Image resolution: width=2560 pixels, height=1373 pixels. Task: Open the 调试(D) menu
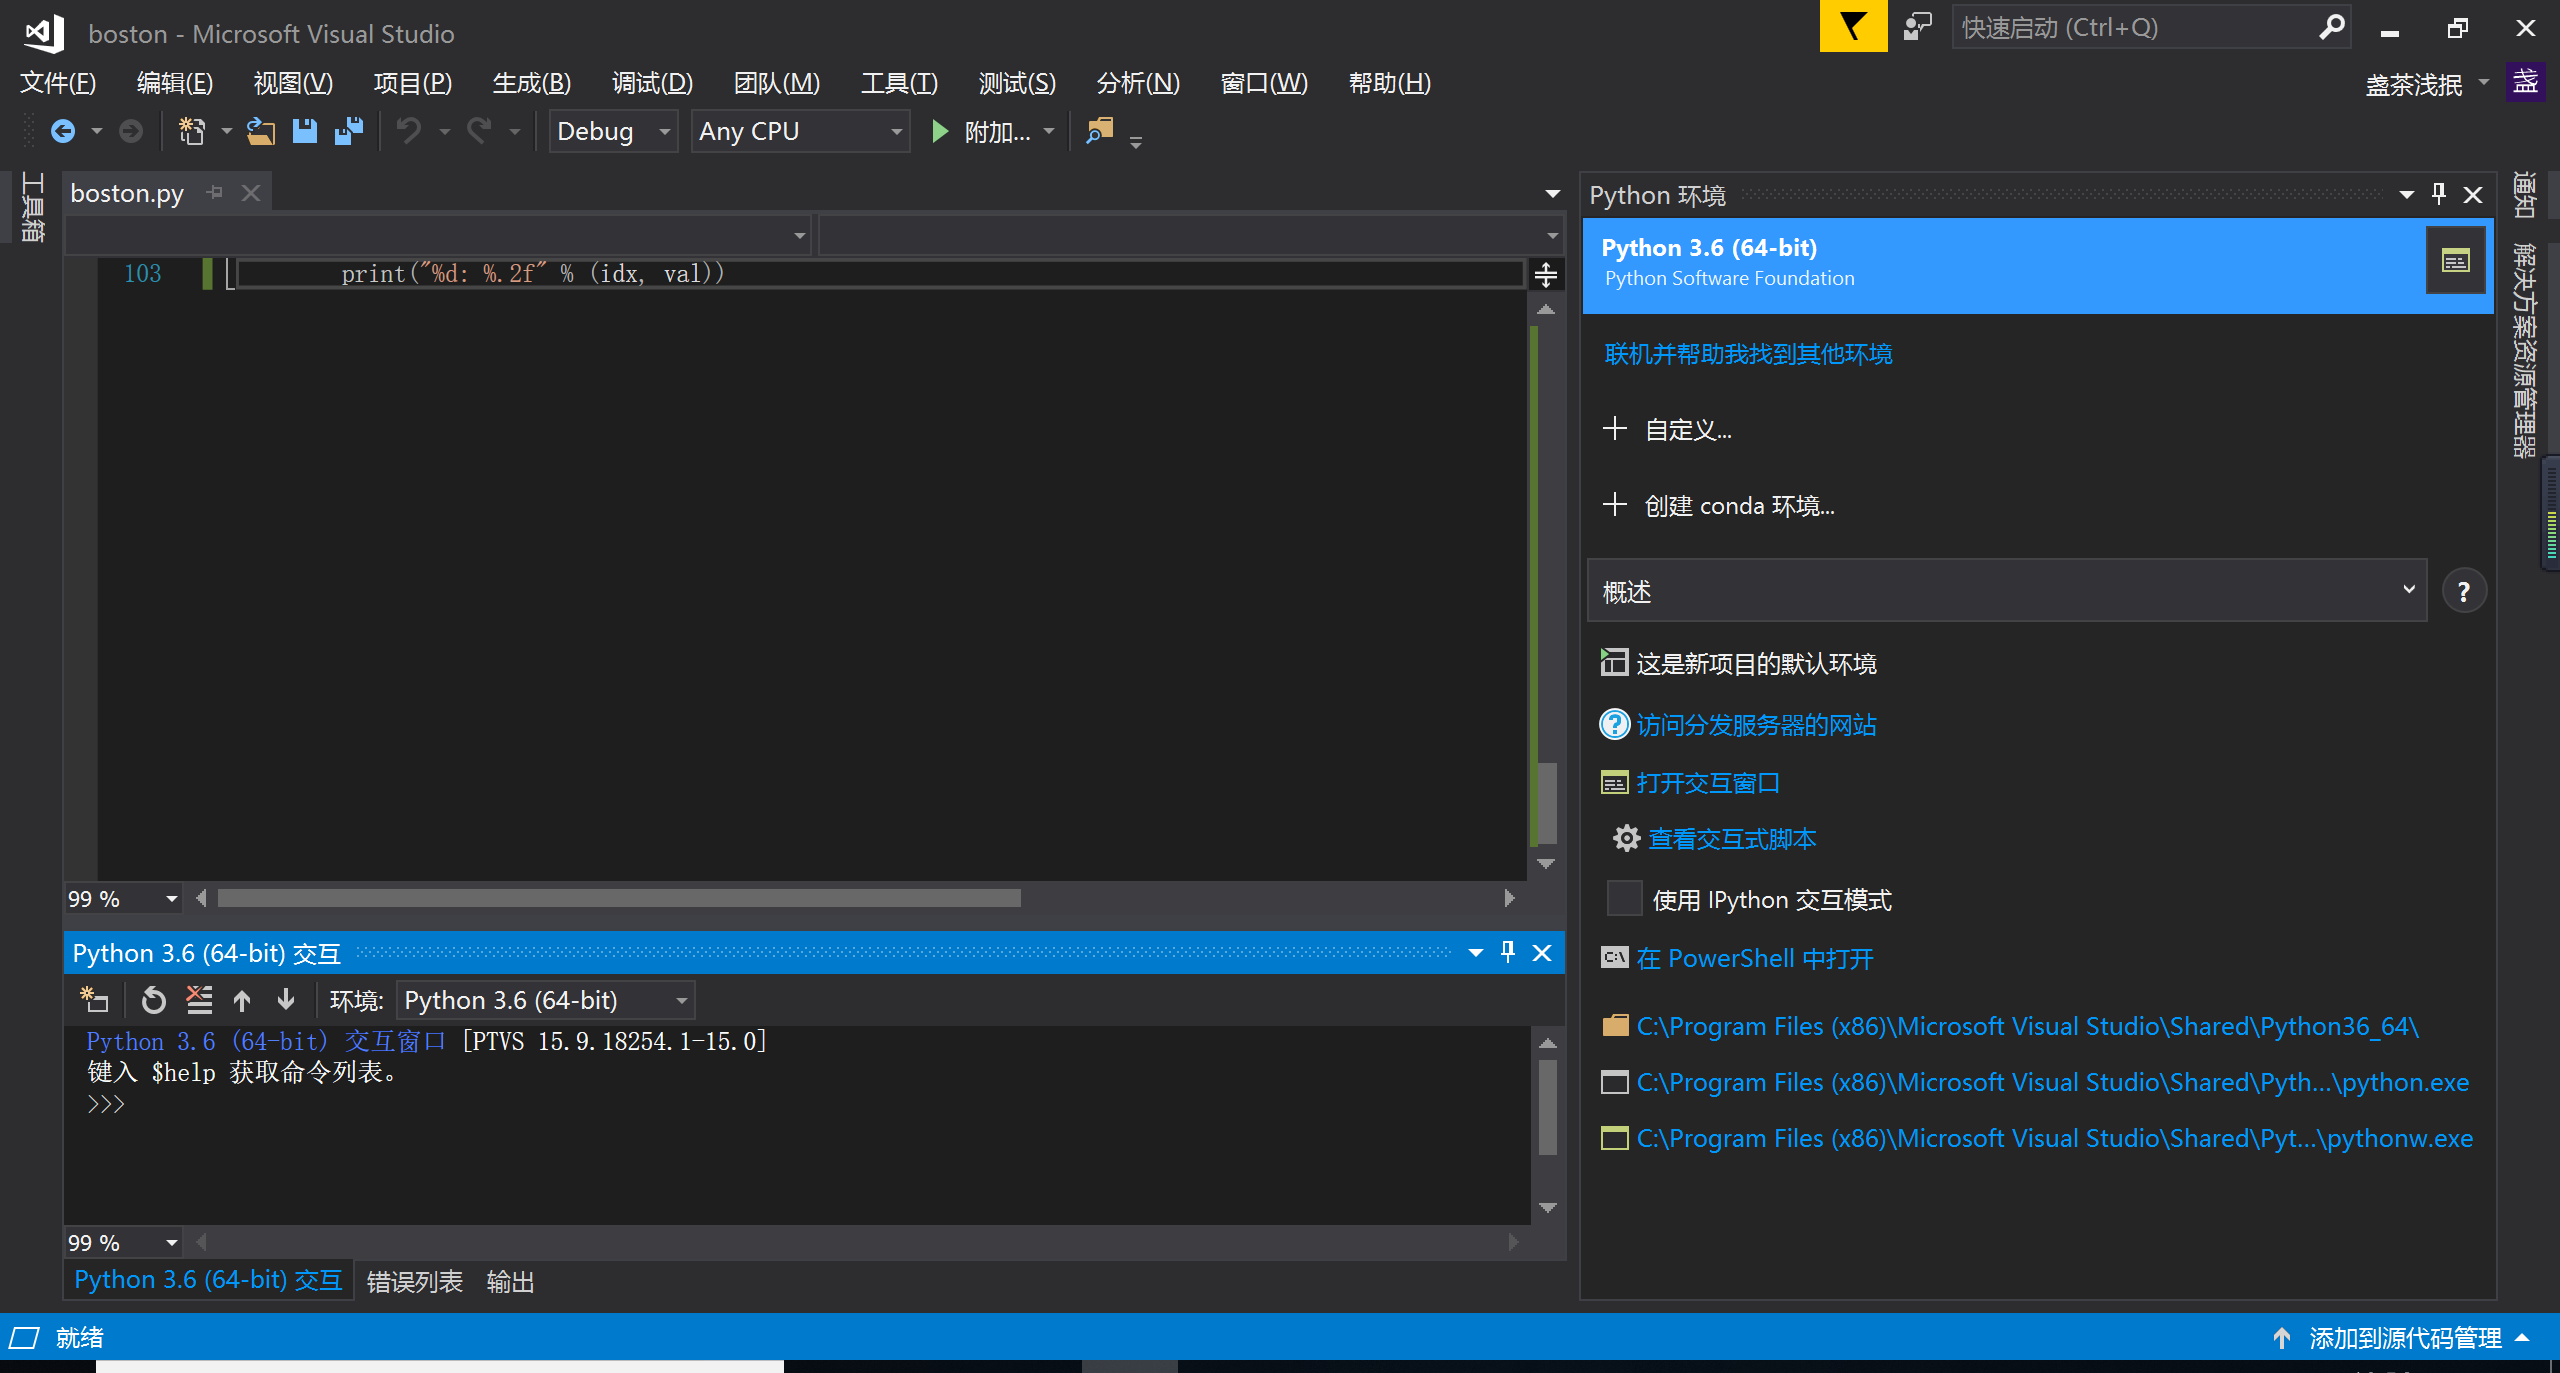click(x=652, y=83)
